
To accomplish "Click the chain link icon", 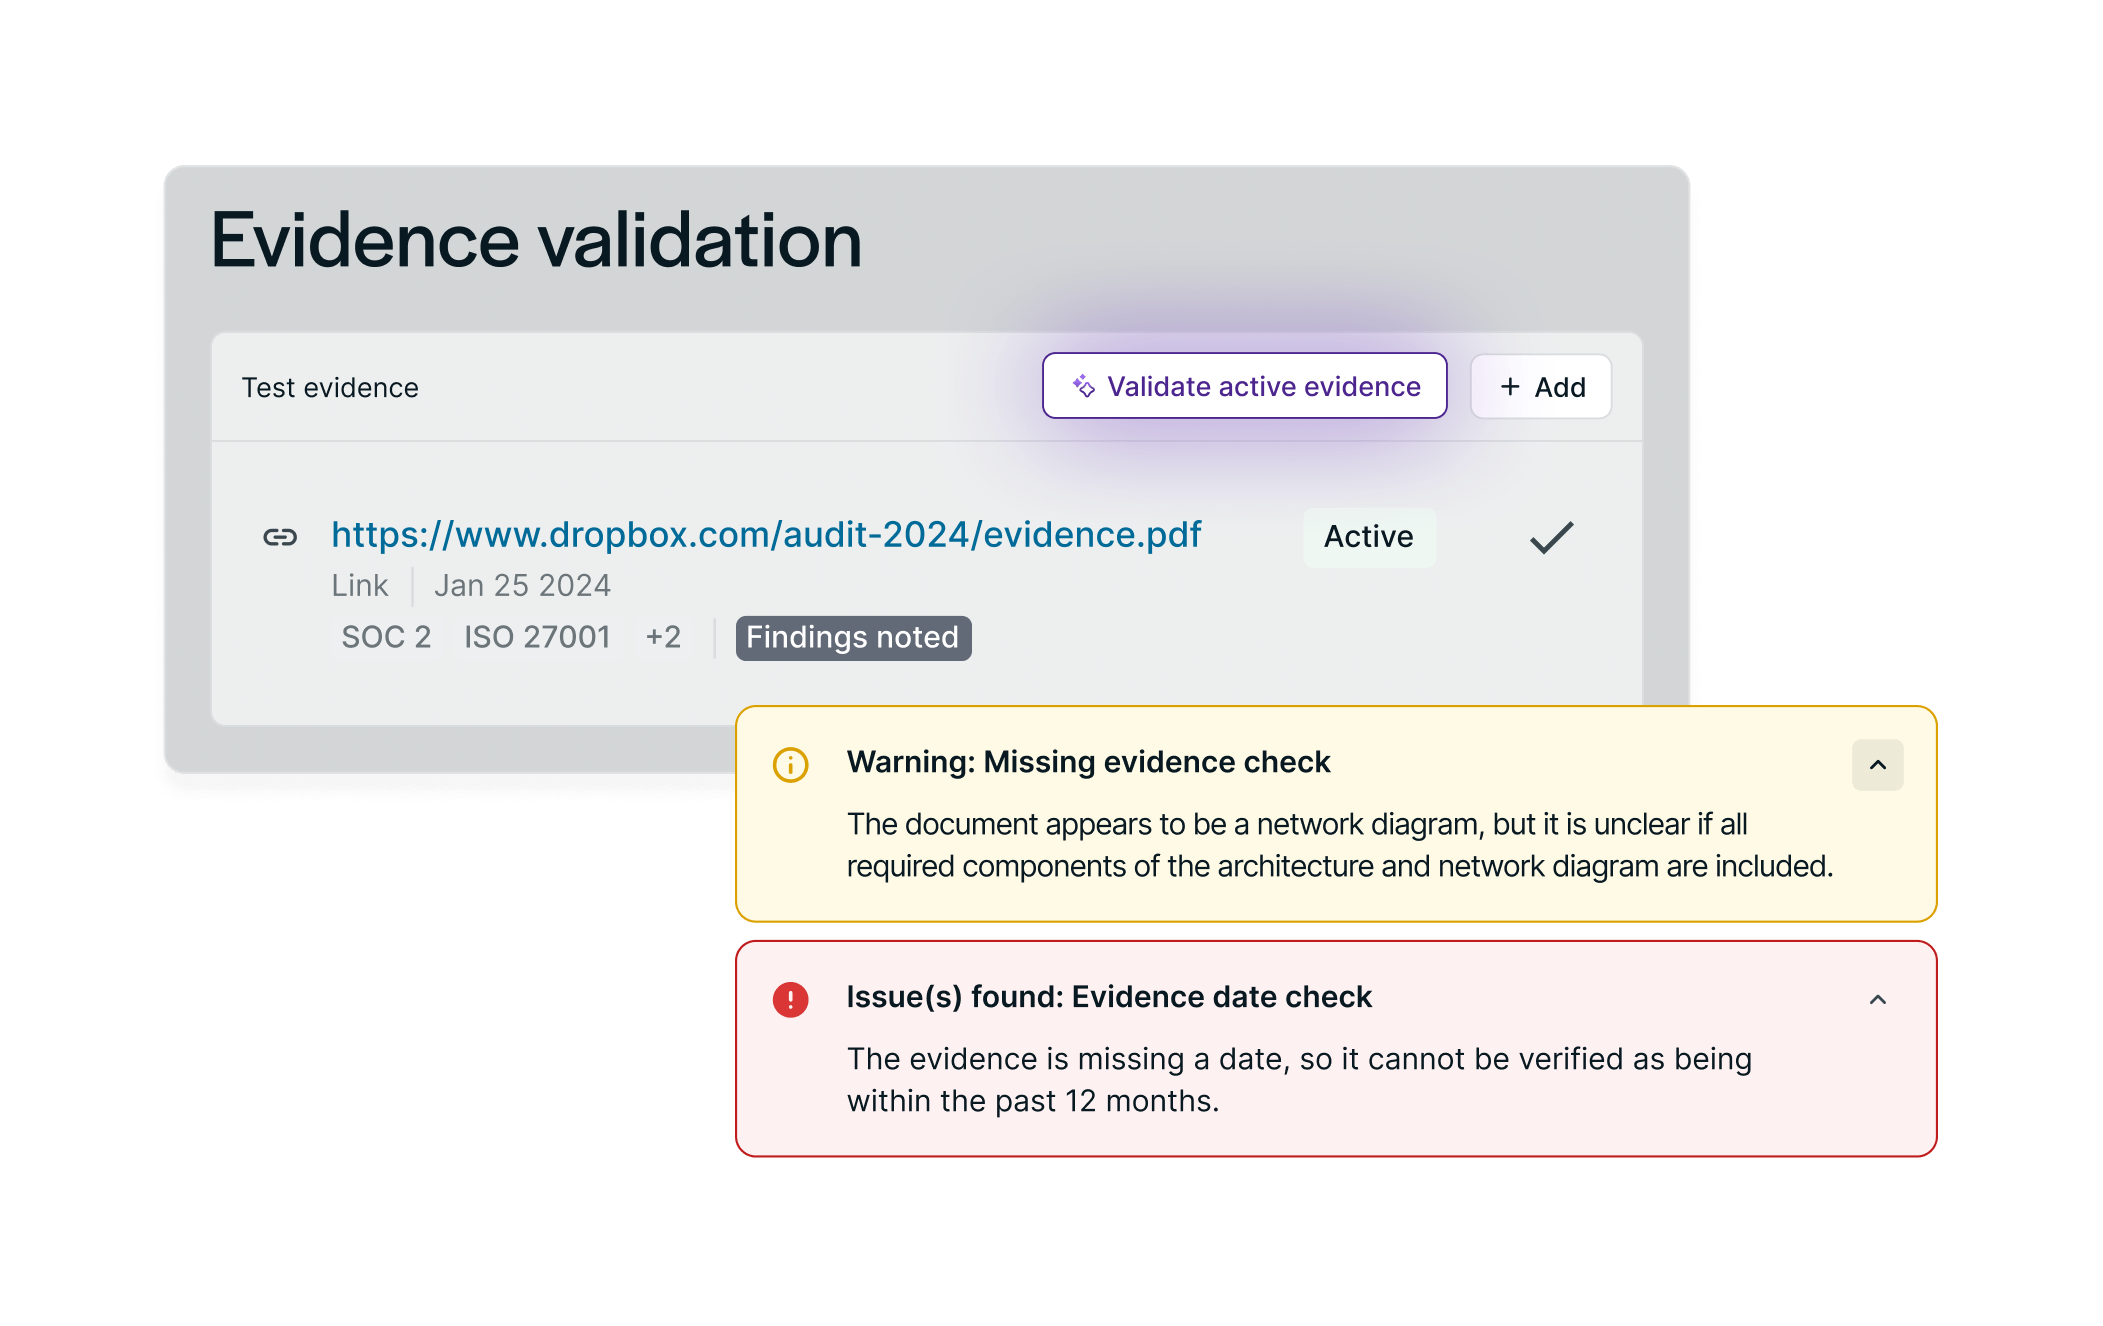I will 280,537.
